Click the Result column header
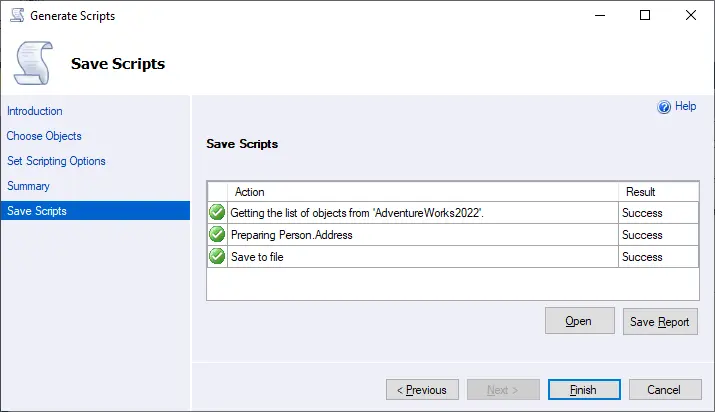The width and height of the screenshot is (715, 412). (658, 192)
